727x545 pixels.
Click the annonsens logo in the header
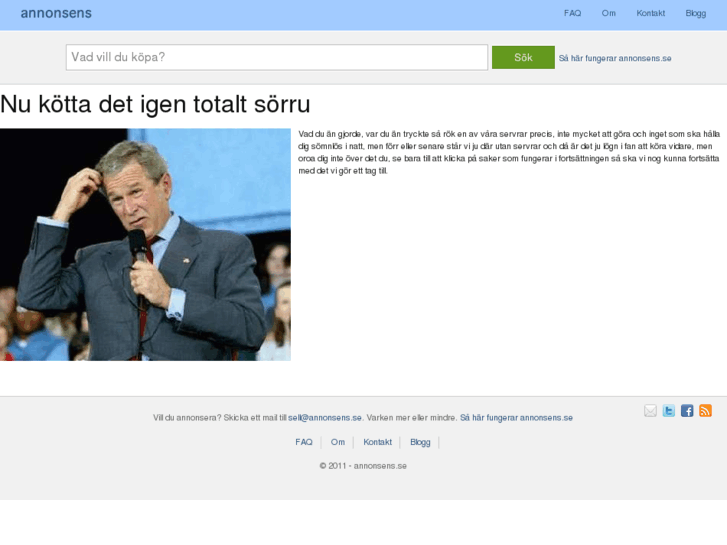pyautogui.click(x=56, y=13)
